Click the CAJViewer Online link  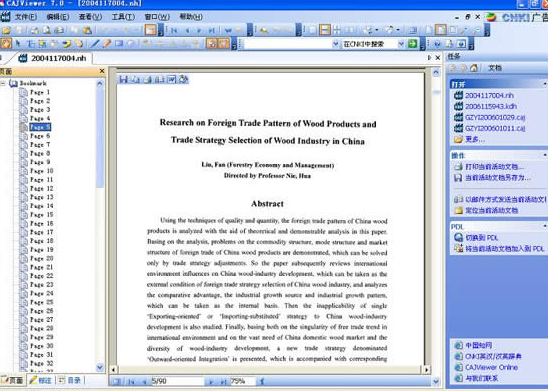point(491,367)
